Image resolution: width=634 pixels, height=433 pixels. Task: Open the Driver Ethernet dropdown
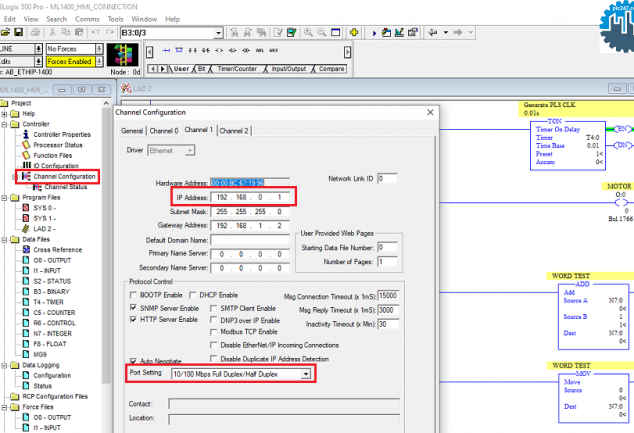point(190,151)
